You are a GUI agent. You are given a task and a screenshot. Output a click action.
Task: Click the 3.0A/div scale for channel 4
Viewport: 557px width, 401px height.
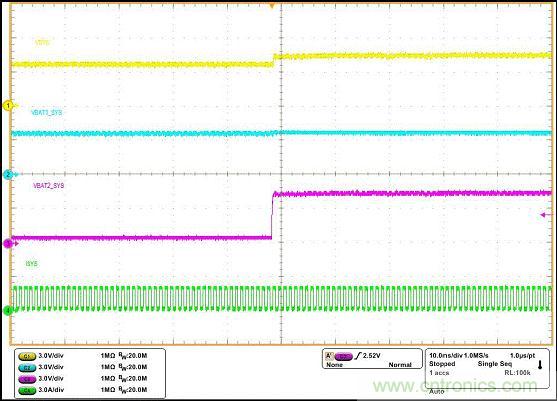51,390
